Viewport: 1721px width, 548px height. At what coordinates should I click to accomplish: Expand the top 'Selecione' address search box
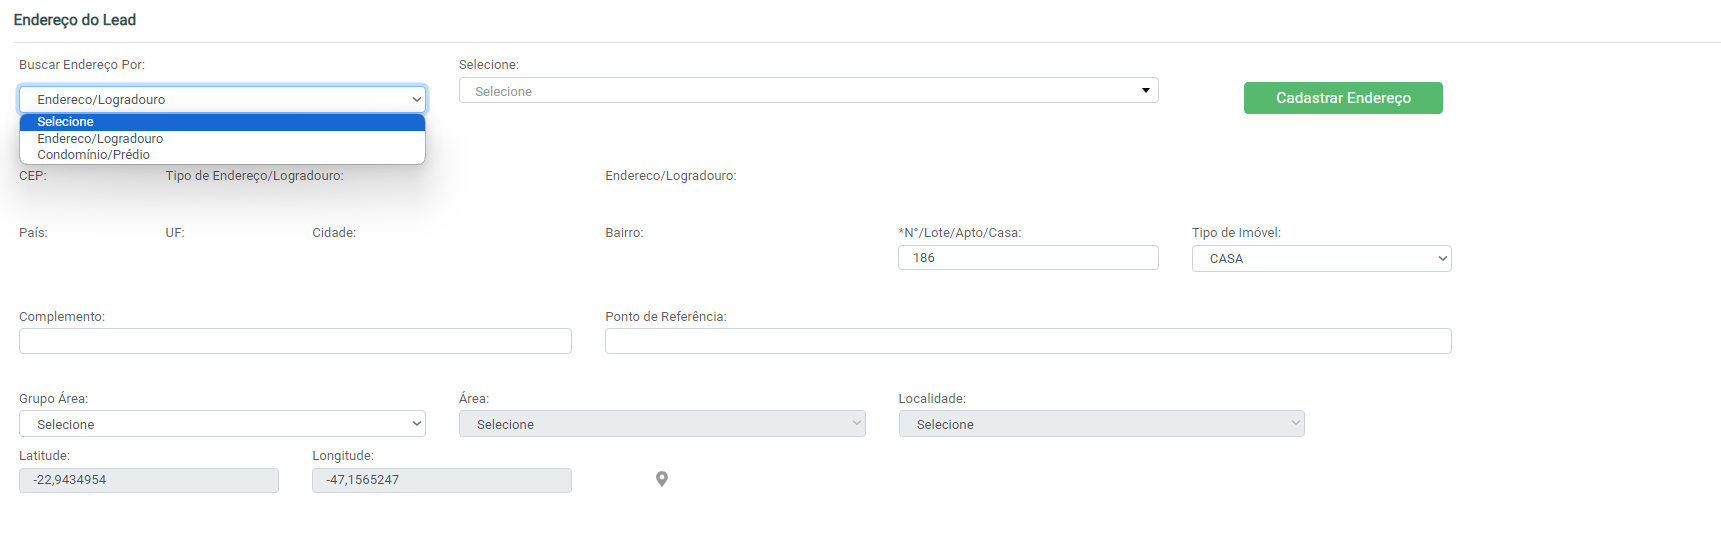pos(808,91)
